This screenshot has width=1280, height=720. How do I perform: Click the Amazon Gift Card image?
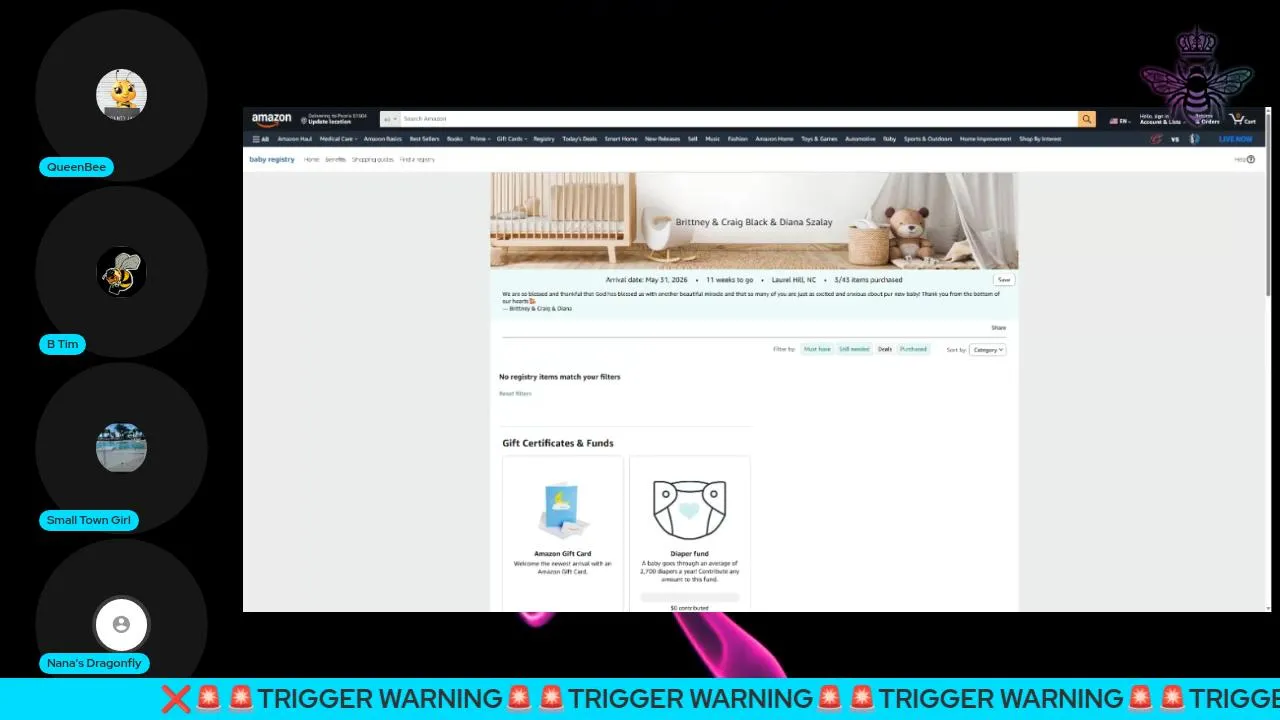click(562, 510)
